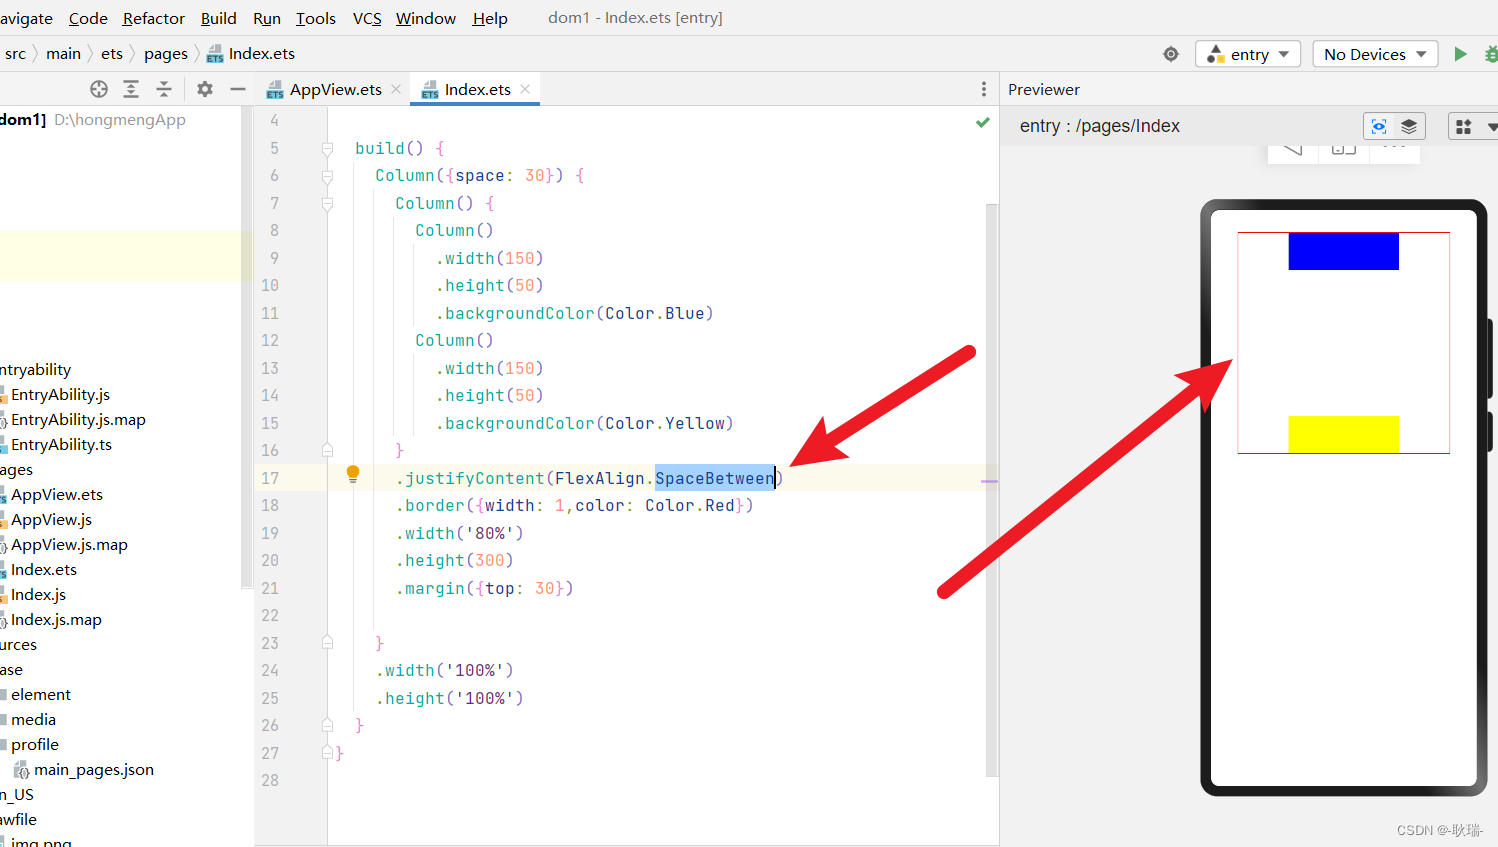Viewport: 1498px width, 847px height.
Task: Hide the project panel with the minus icon
Action: coord(238,89)
